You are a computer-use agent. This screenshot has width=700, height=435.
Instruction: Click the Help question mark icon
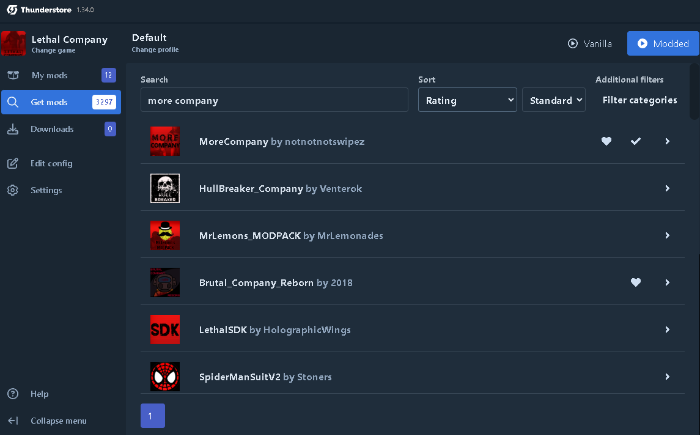tap(13, 393)
